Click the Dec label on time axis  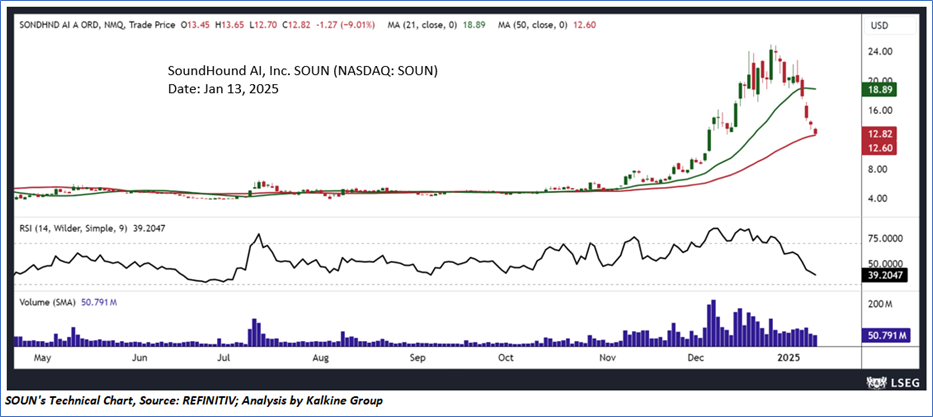695,358
